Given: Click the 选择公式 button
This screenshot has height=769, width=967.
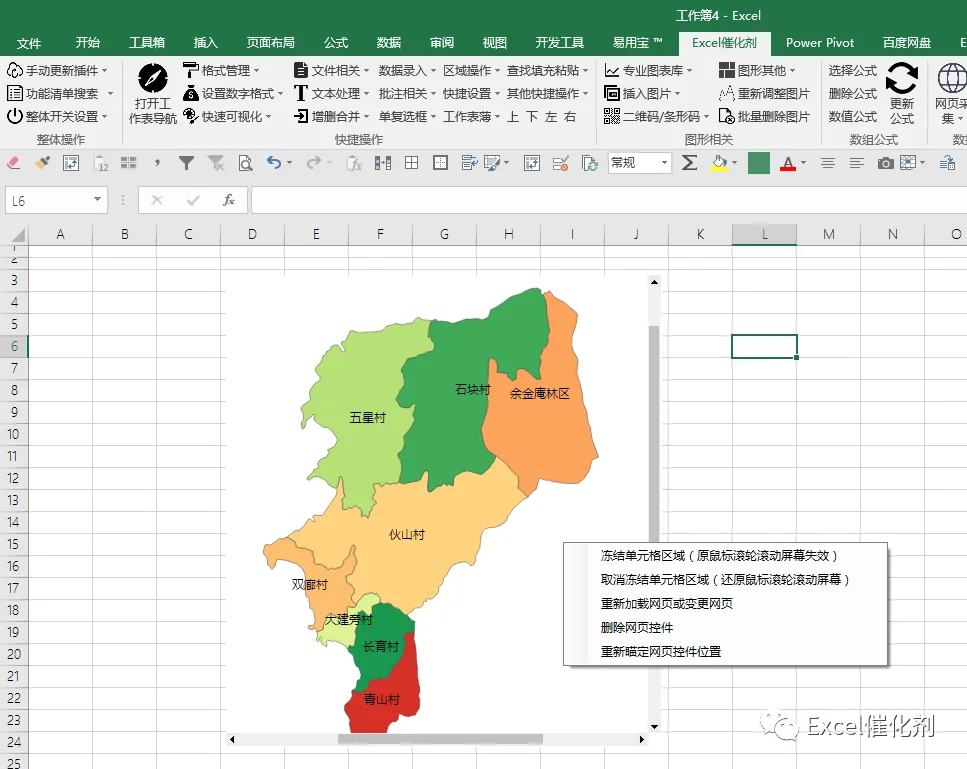Looking at the screenshot, I should pyautogui.click(x=852, y=71).
